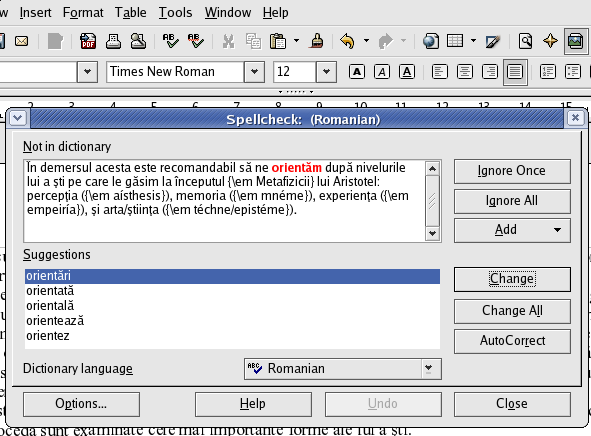591x436 pixels.
Task: Export directly as PDF icon
Action: [88, 41]
